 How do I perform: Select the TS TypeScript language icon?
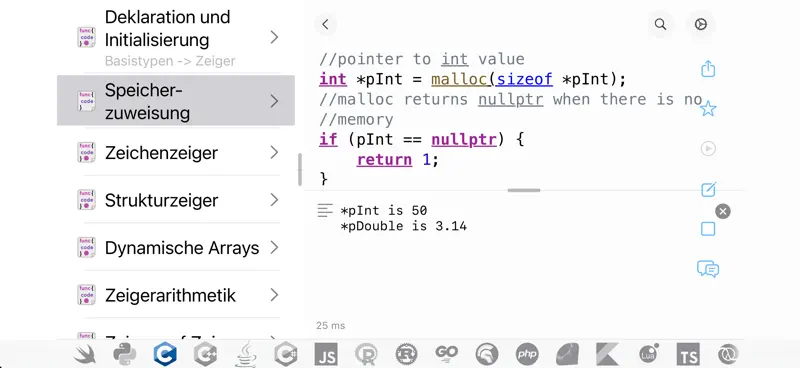pos(688,354)
